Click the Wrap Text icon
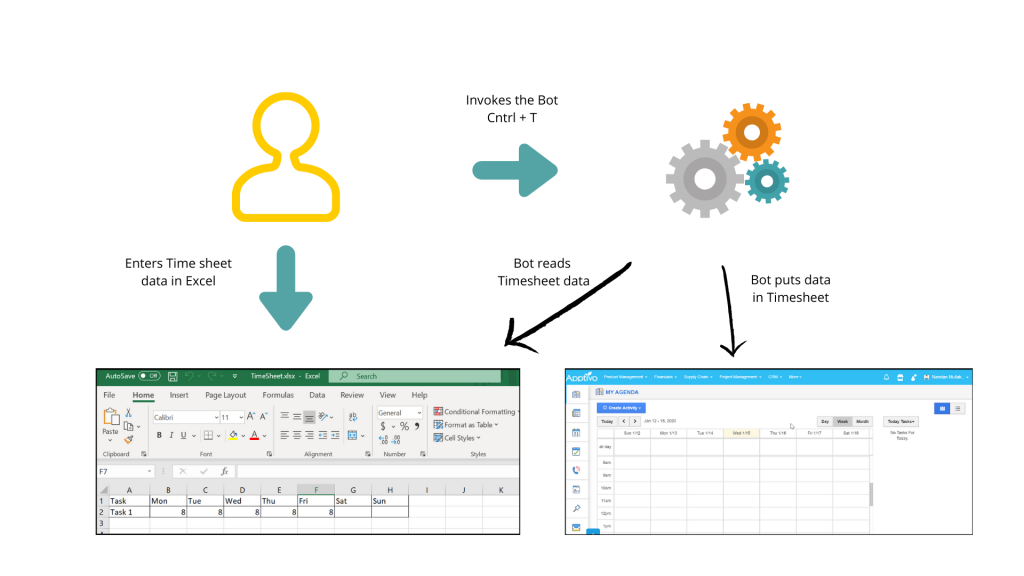Viewport: 1024px width, 576px height. pyautogui.click(x=353, y=417)
